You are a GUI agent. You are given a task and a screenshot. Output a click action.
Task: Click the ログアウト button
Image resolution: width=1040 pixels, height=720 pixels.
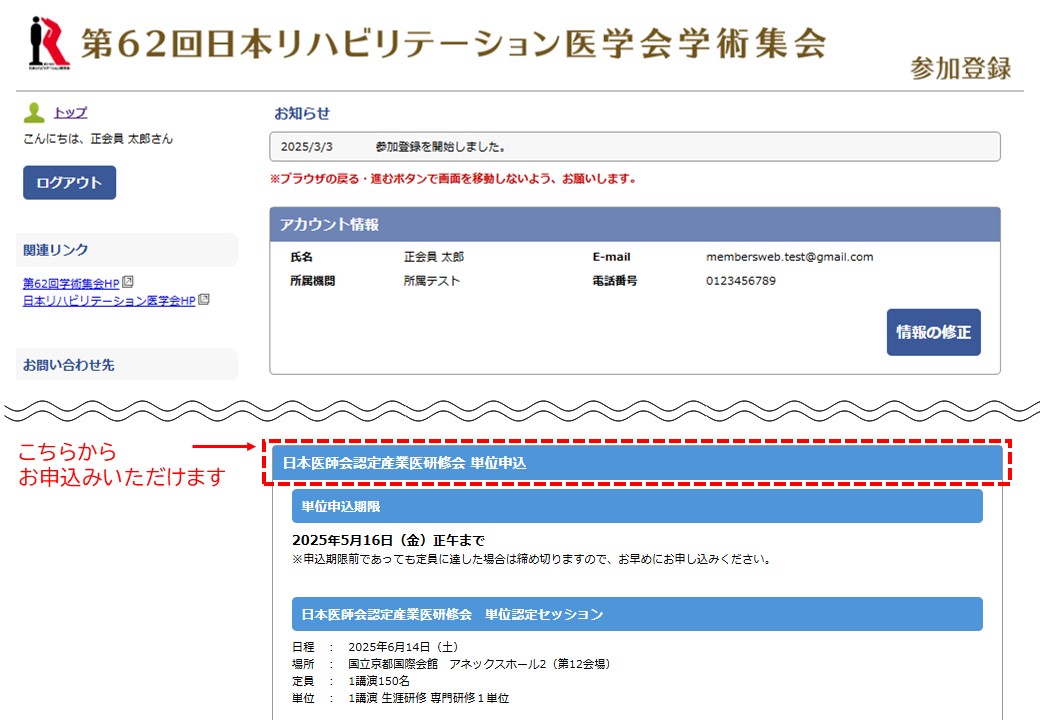(x=70, y=182)
